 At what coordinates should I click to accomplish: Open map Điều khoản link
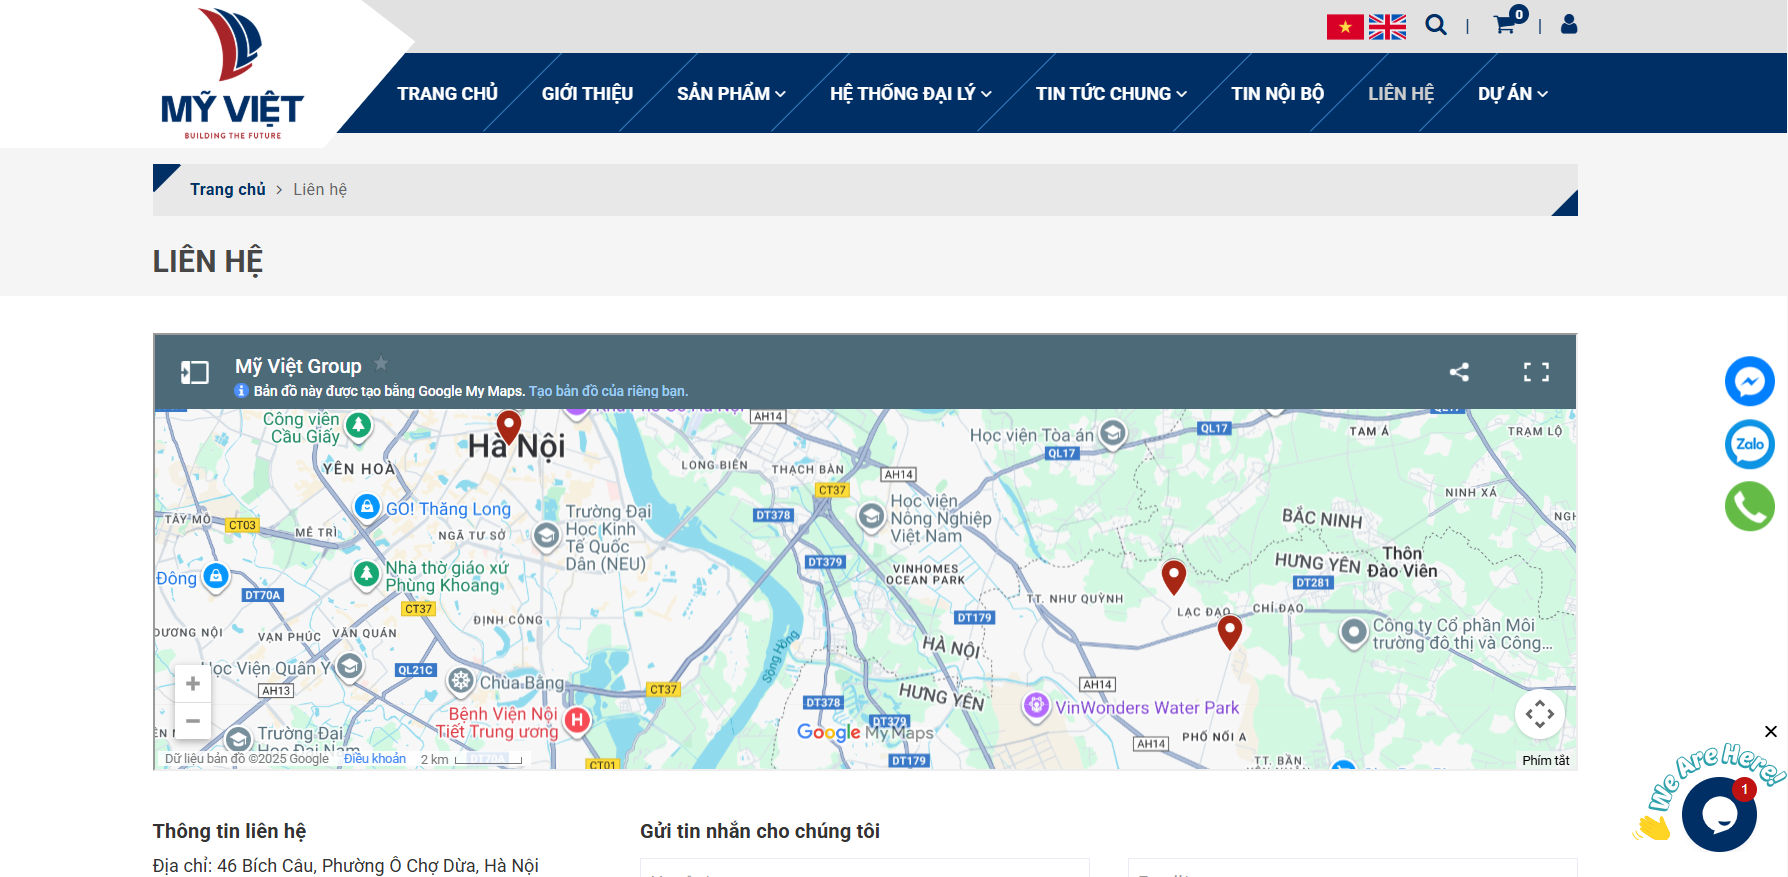point(375,759)
